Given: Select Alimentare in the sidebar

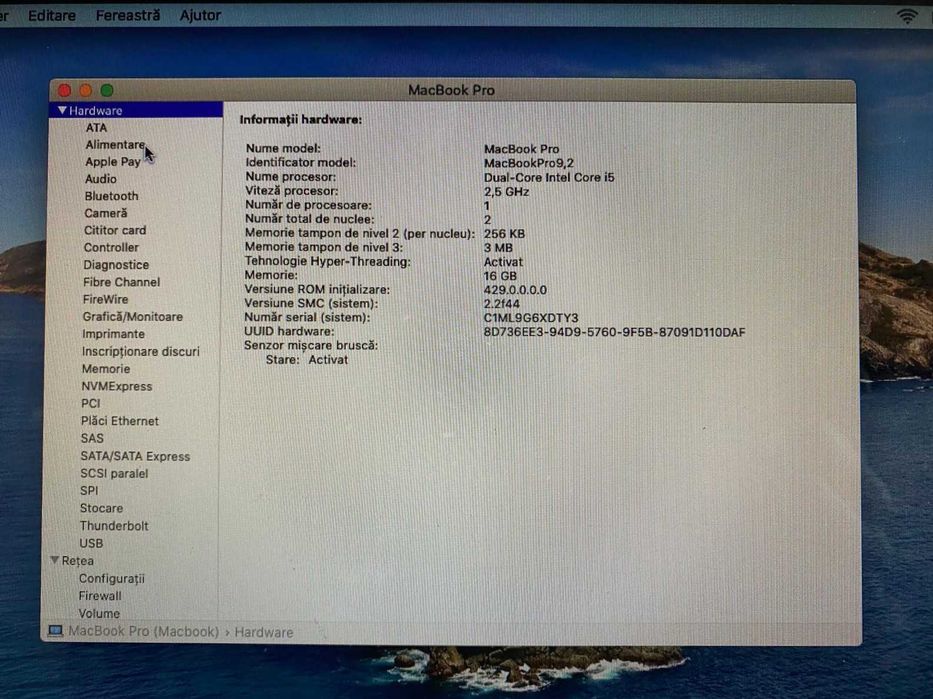Looking at the screenshot, I should [x=115, y=145].
